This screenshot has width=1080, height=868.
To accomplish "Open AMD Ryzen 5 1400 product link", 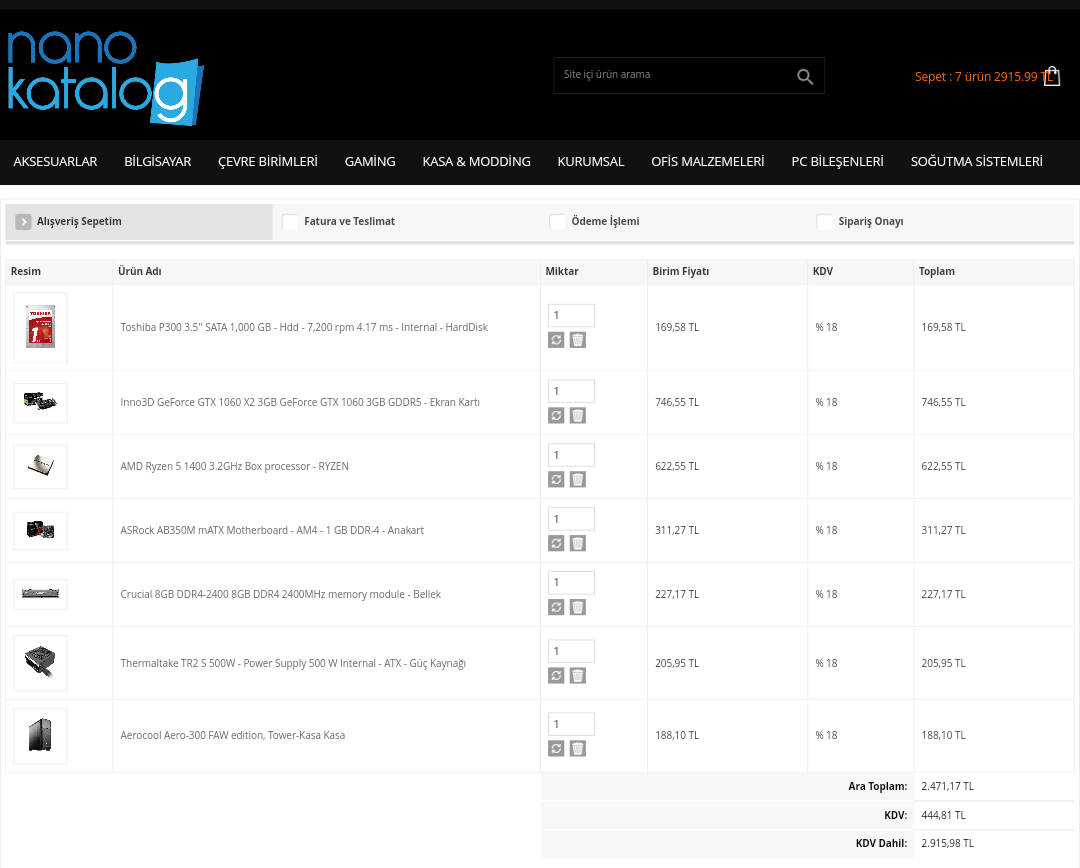I will click(x=234, y=466).
